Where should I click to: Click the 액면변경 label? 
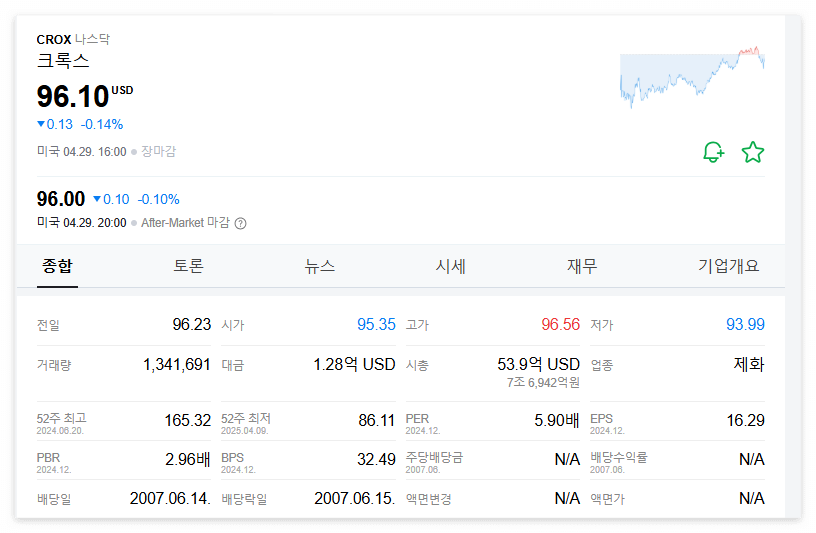coord(428,499)
